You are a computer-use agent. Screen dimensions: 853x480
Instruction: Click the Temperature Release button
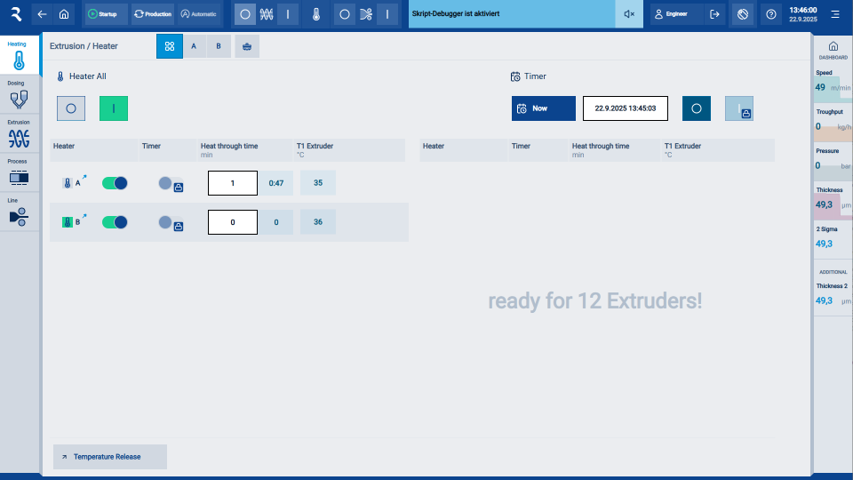[110, 457]
